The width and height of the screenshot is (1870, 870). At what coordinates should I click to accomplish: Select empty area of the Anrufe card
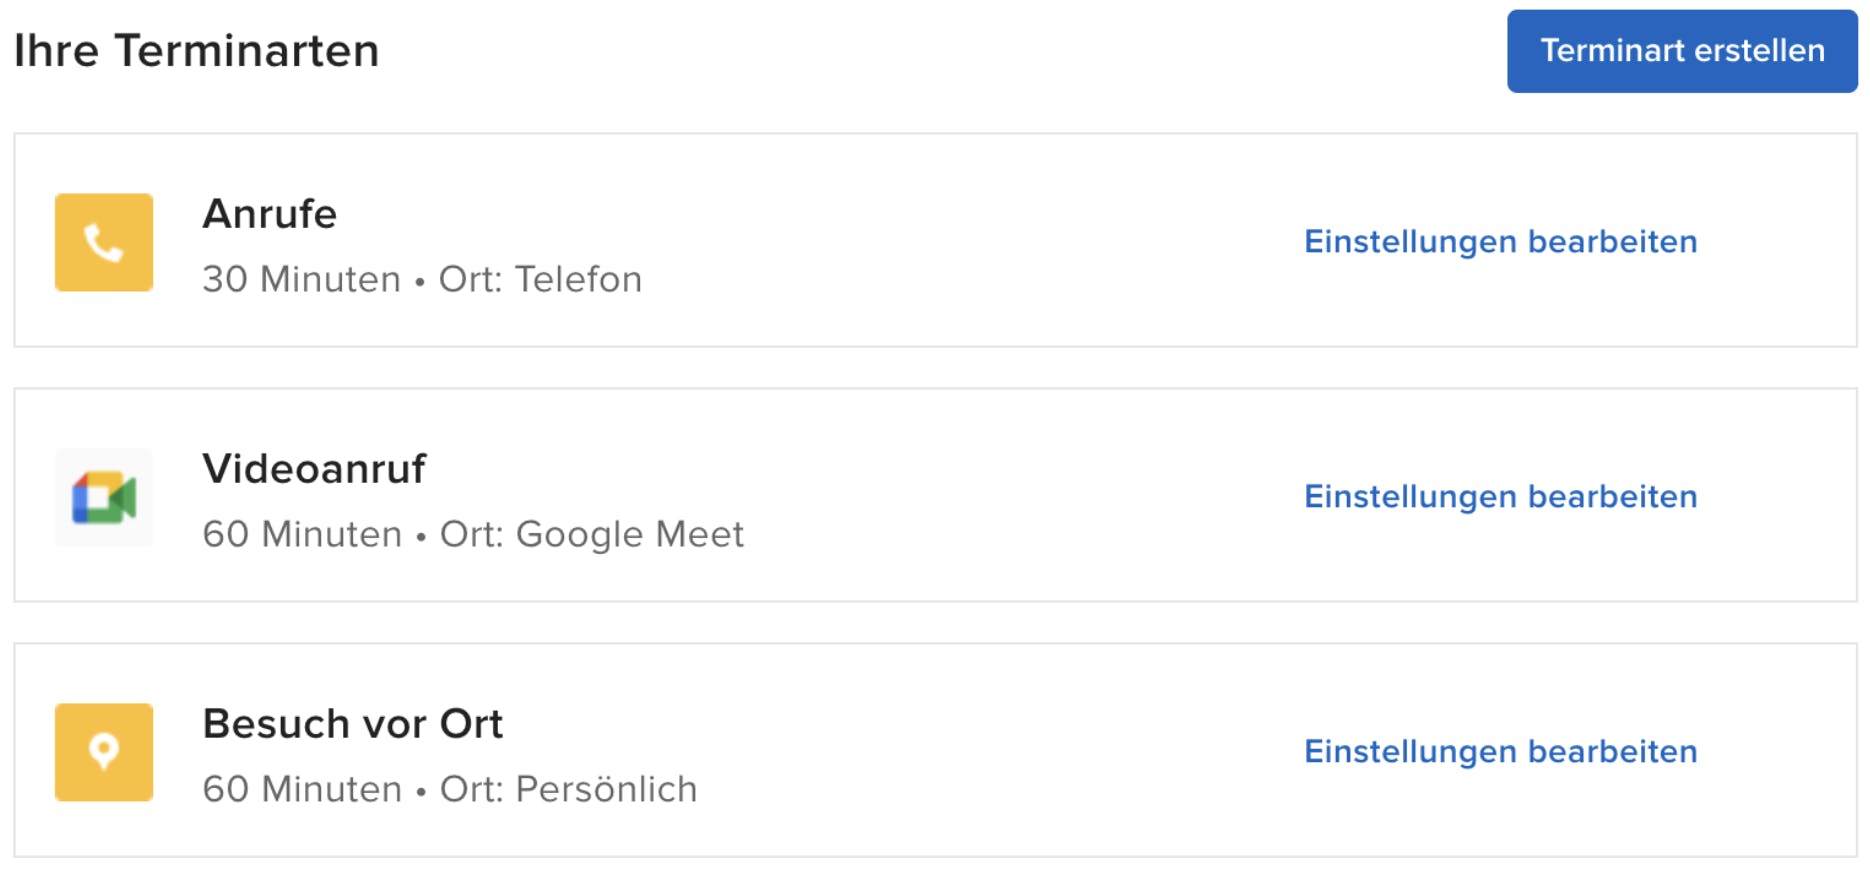click(970, 240)
